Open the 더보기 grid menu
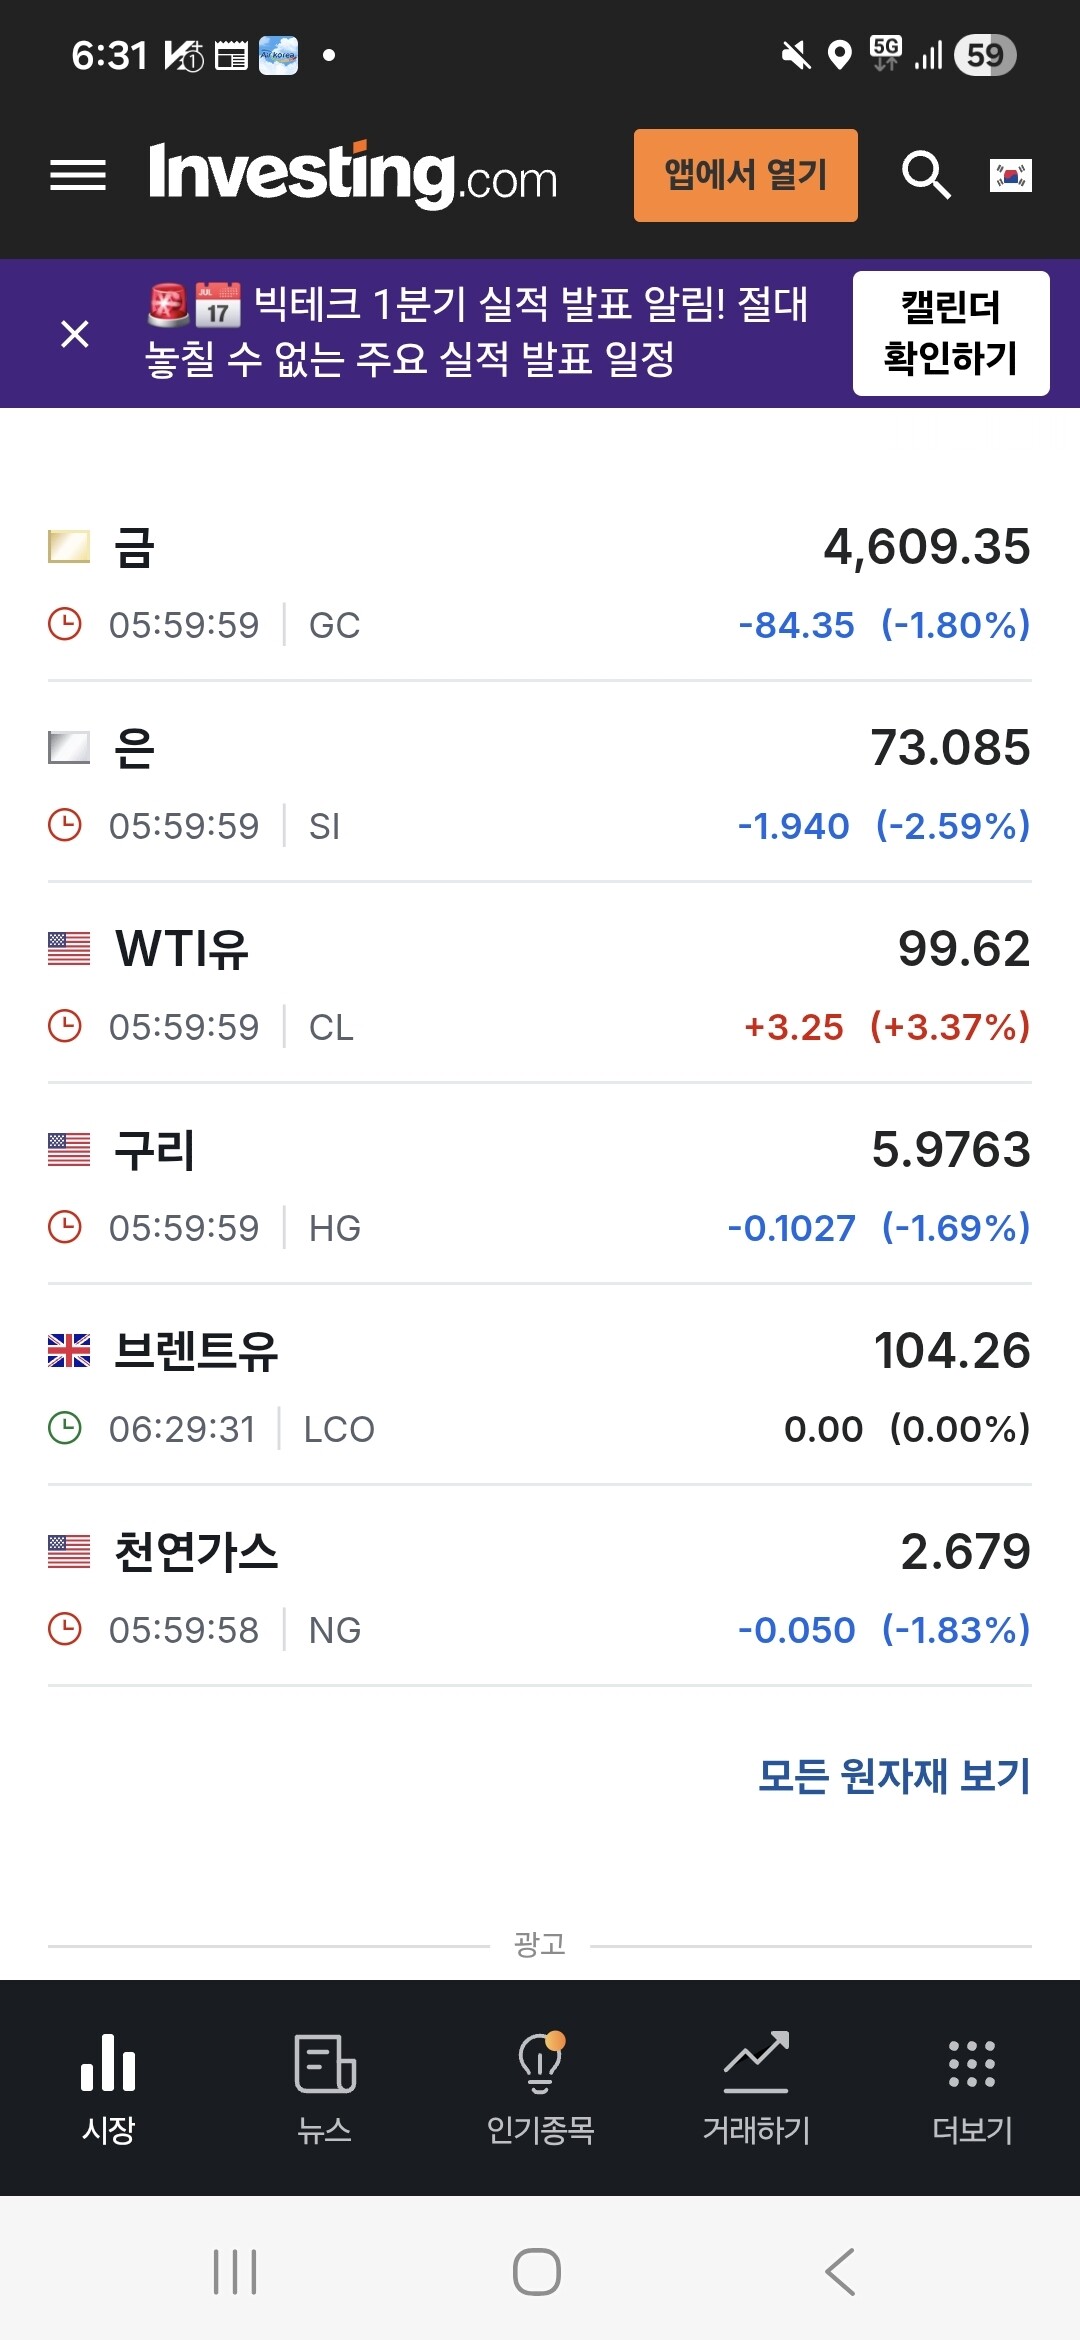The width and height of the screenshot is (1080, 2340). (972, 2089)
